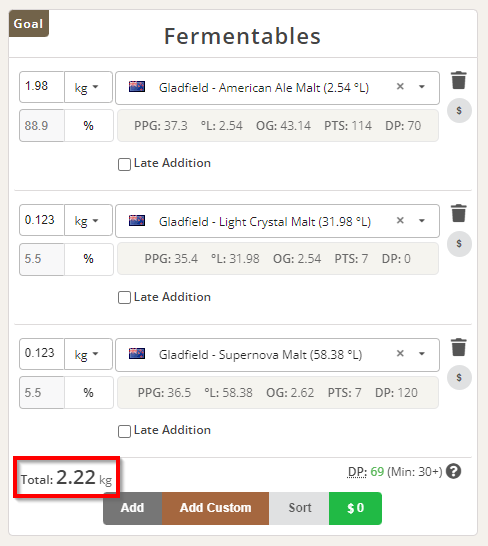This screenshot has width=488, height=546.
Task: Clear the Supernova Malt selection
Action: [400, 354]
